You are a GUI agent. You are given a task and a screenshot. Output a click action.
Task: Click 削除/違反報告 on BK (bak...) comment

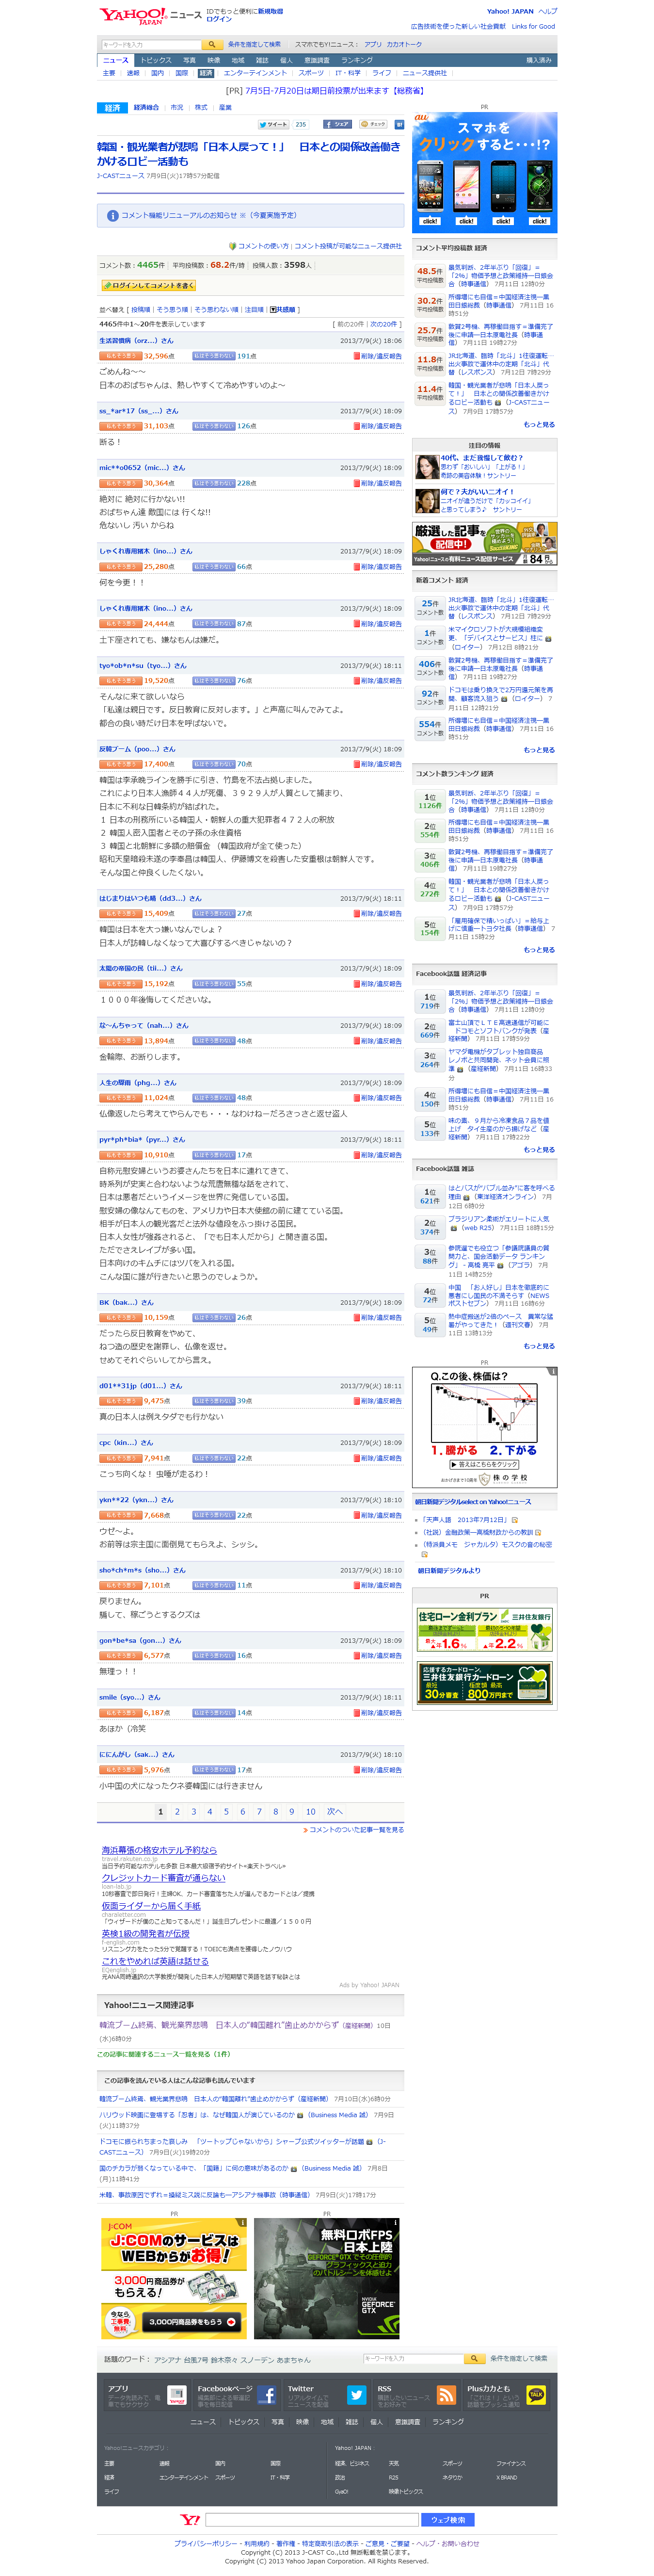tap(378, 1317)
